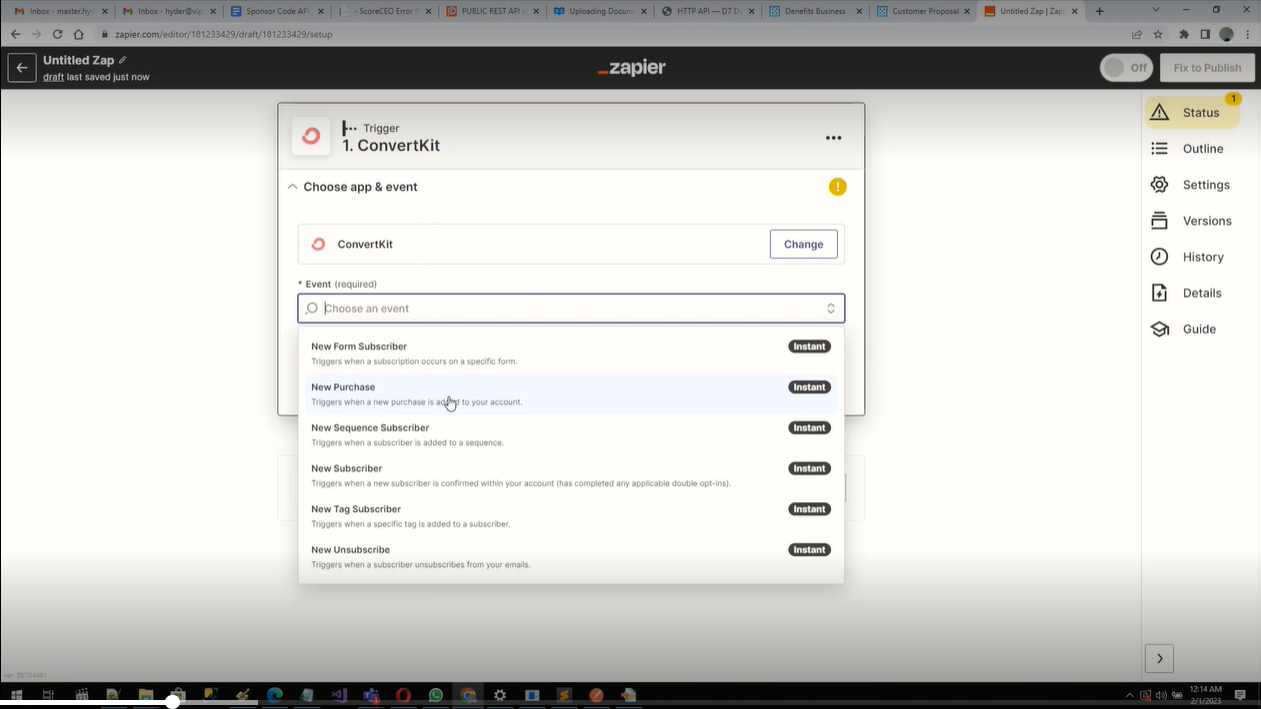Click browser back arrow
The image size is (1261, 709).
15,34
